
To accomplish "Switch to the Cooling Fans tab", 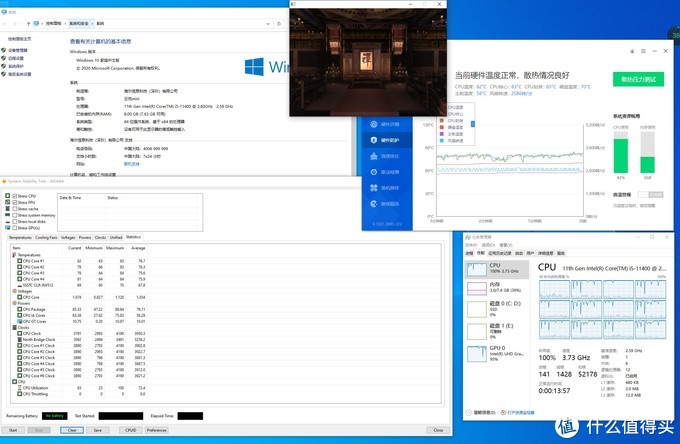I will pyautogui.click(x=46, y=237).
